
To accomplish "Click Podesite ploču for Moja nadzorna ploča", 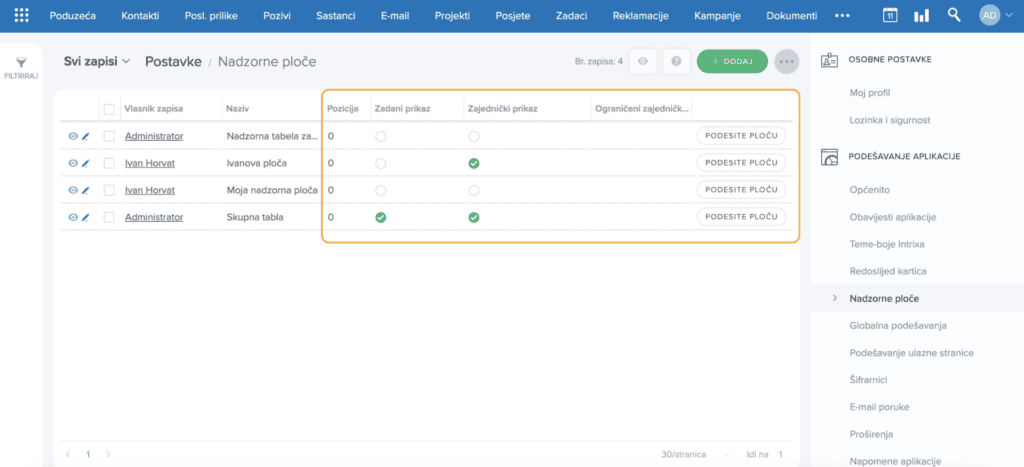I will tap(741, 190).
